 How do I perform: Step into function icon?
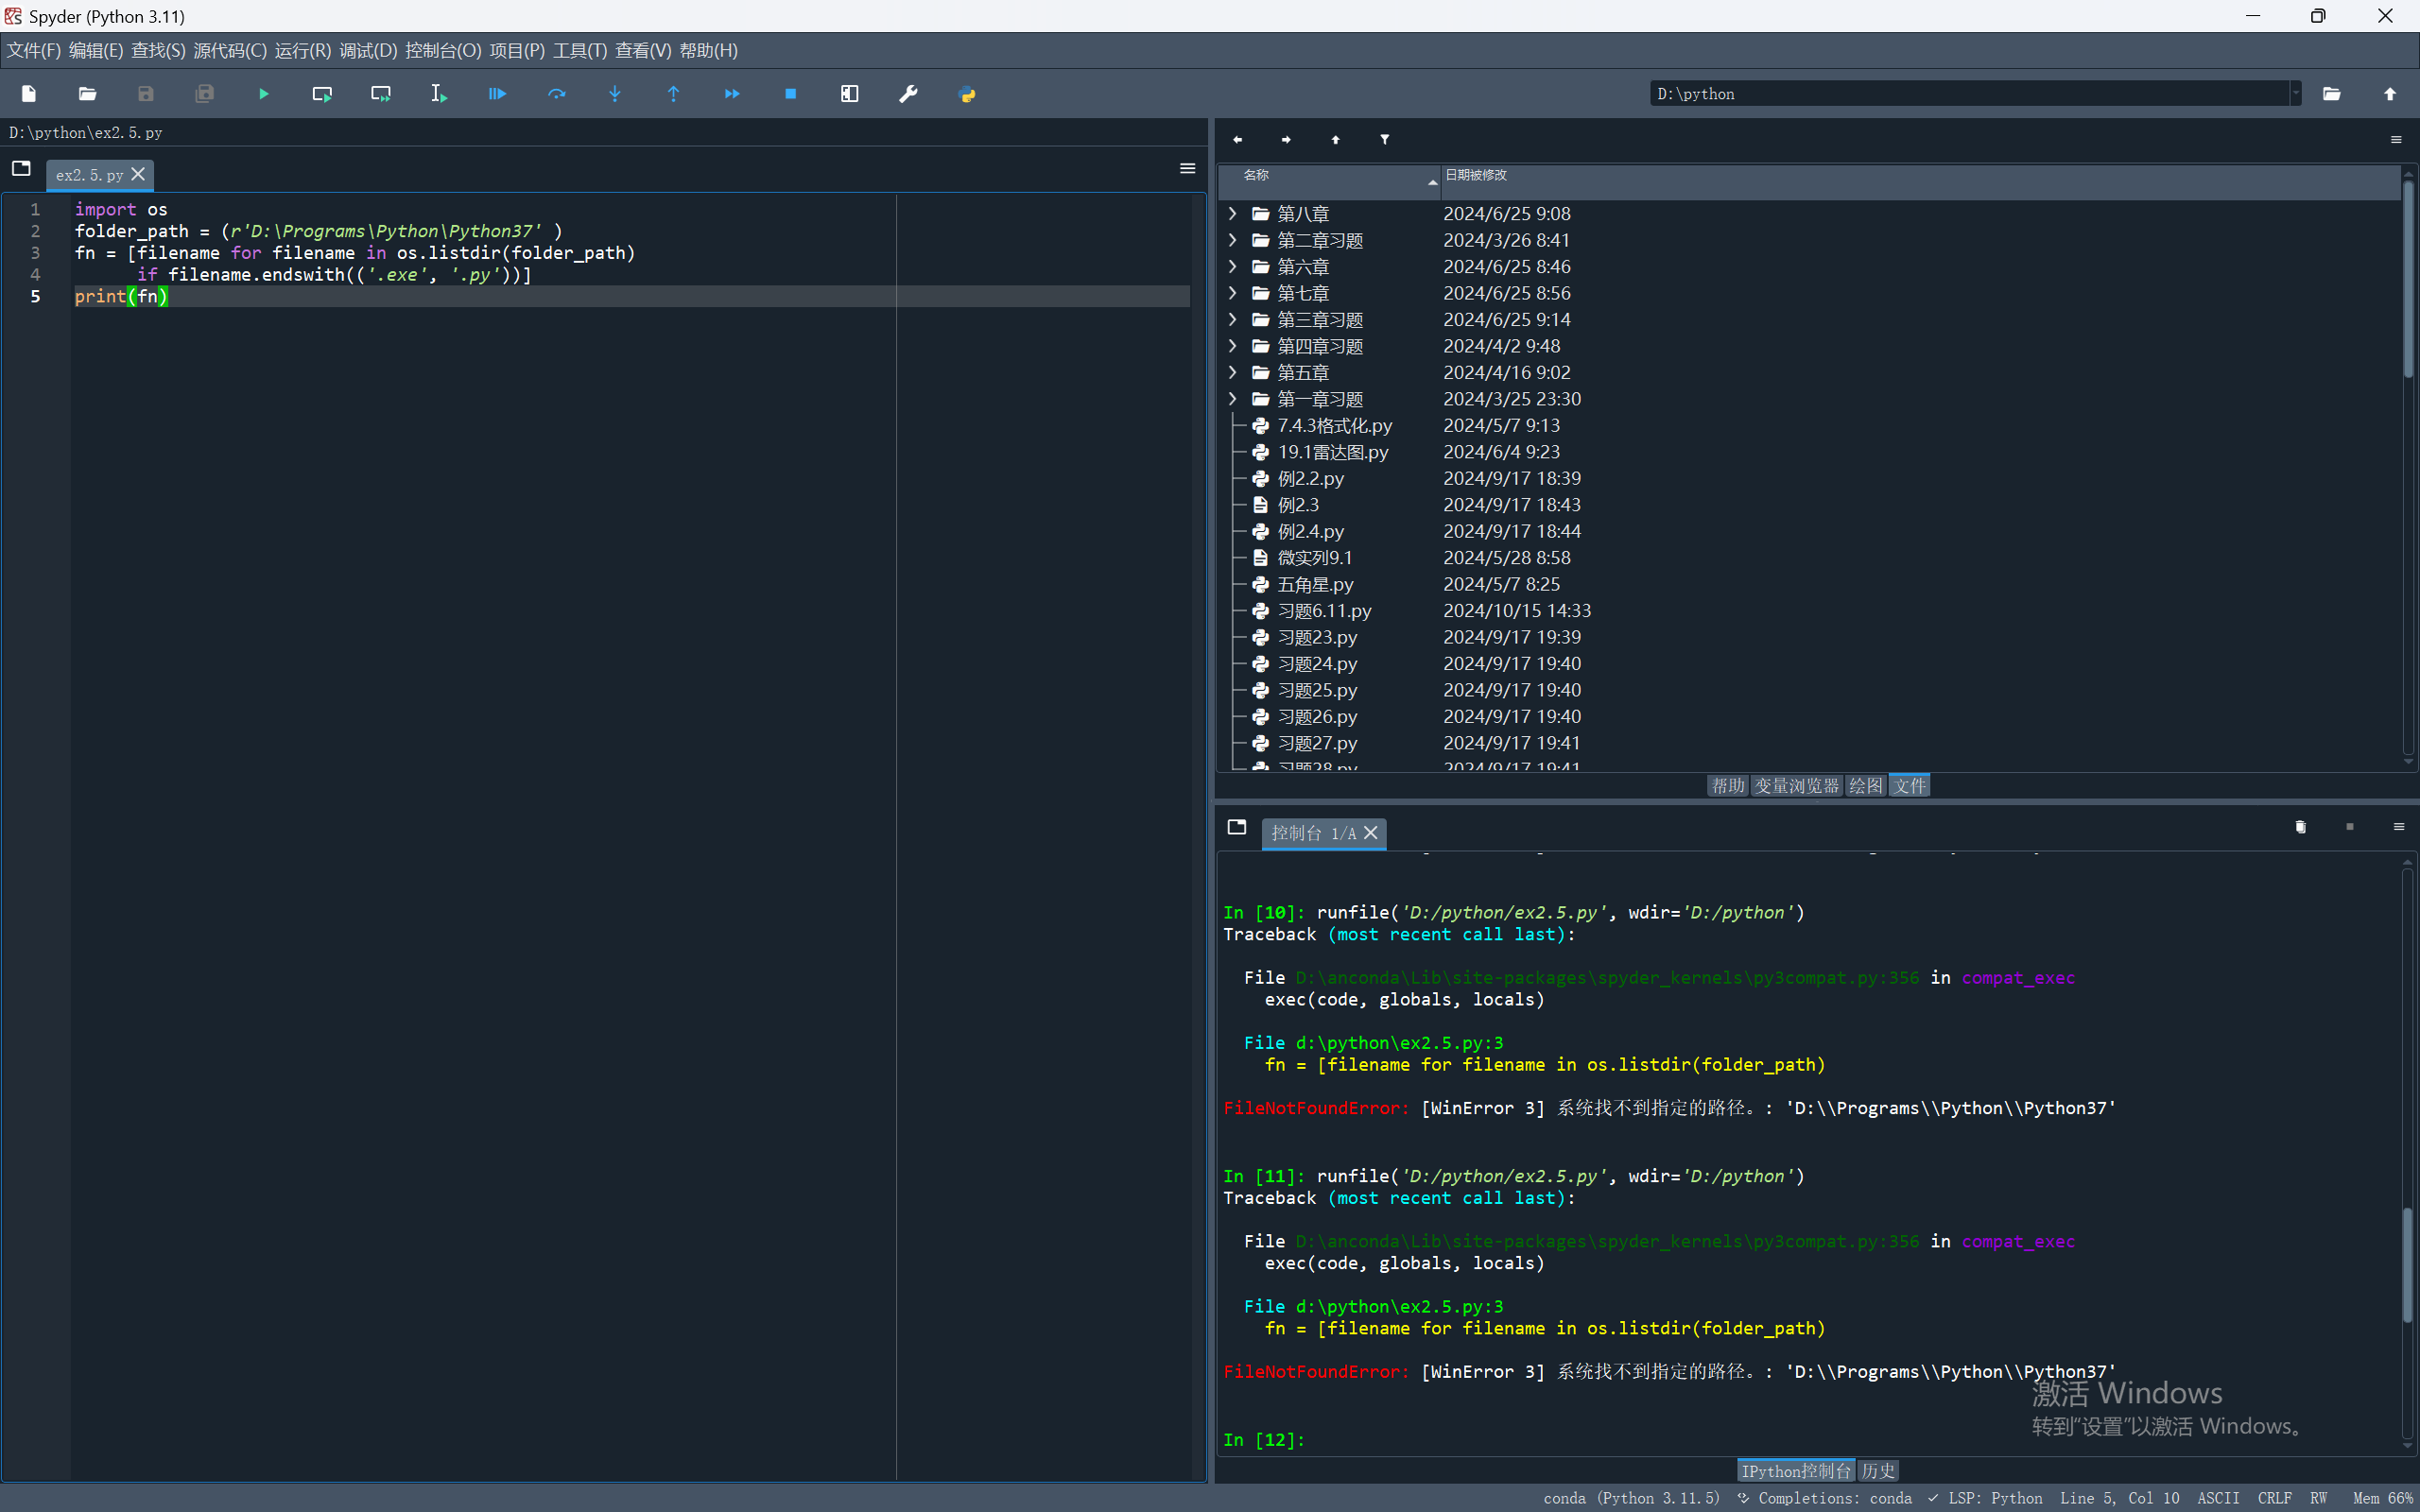(x=615, y=94)
